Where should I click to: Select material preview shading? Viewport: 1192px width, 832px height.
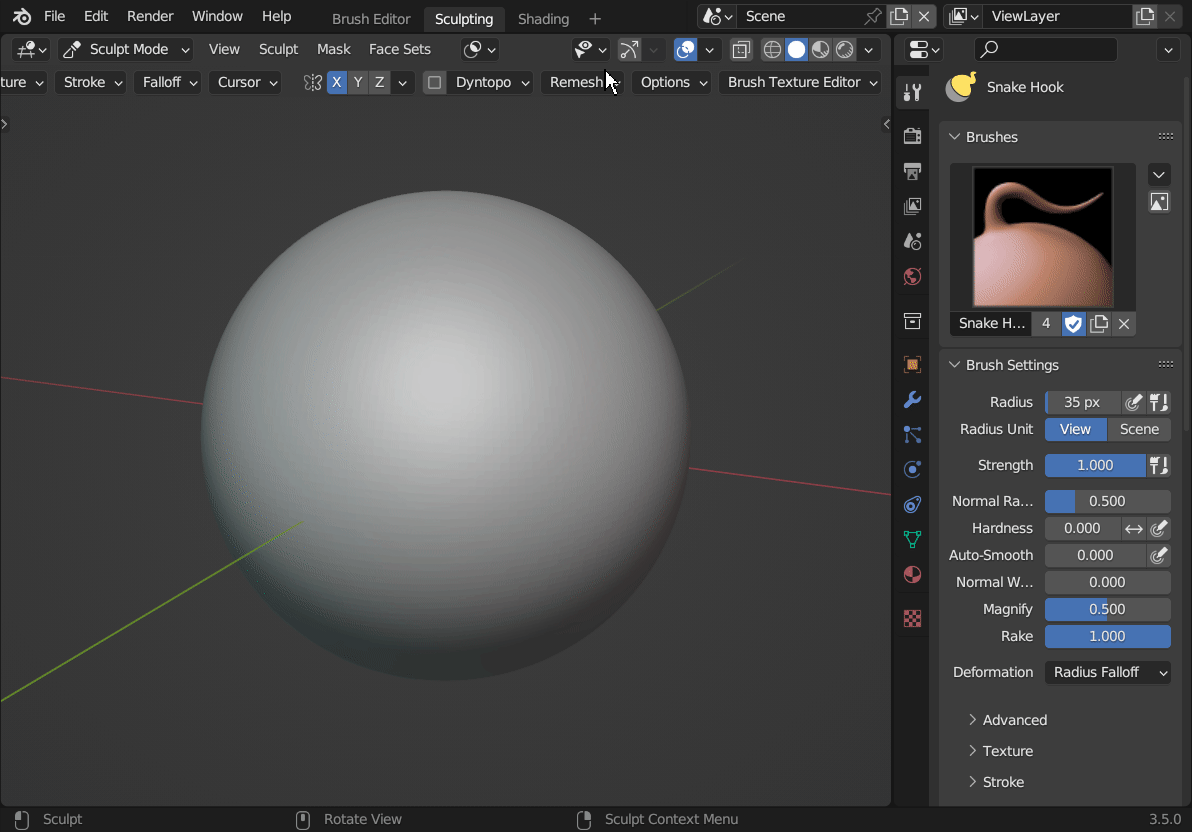[820, 49]
